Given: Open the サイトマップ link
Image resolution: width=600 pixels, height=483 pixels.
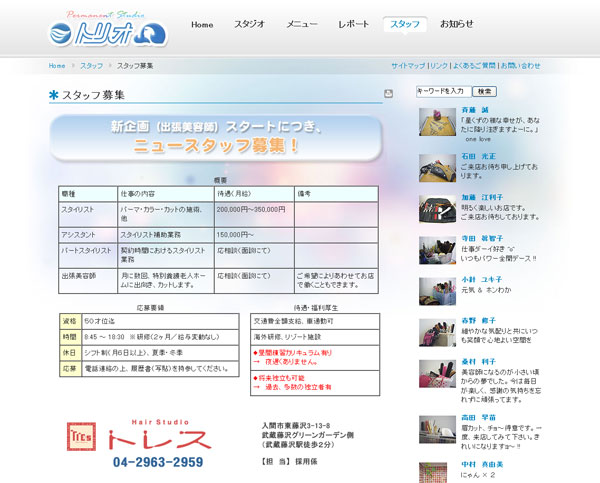Looking at the screenshot, I should pyautogui.click(x=408, y=66).
